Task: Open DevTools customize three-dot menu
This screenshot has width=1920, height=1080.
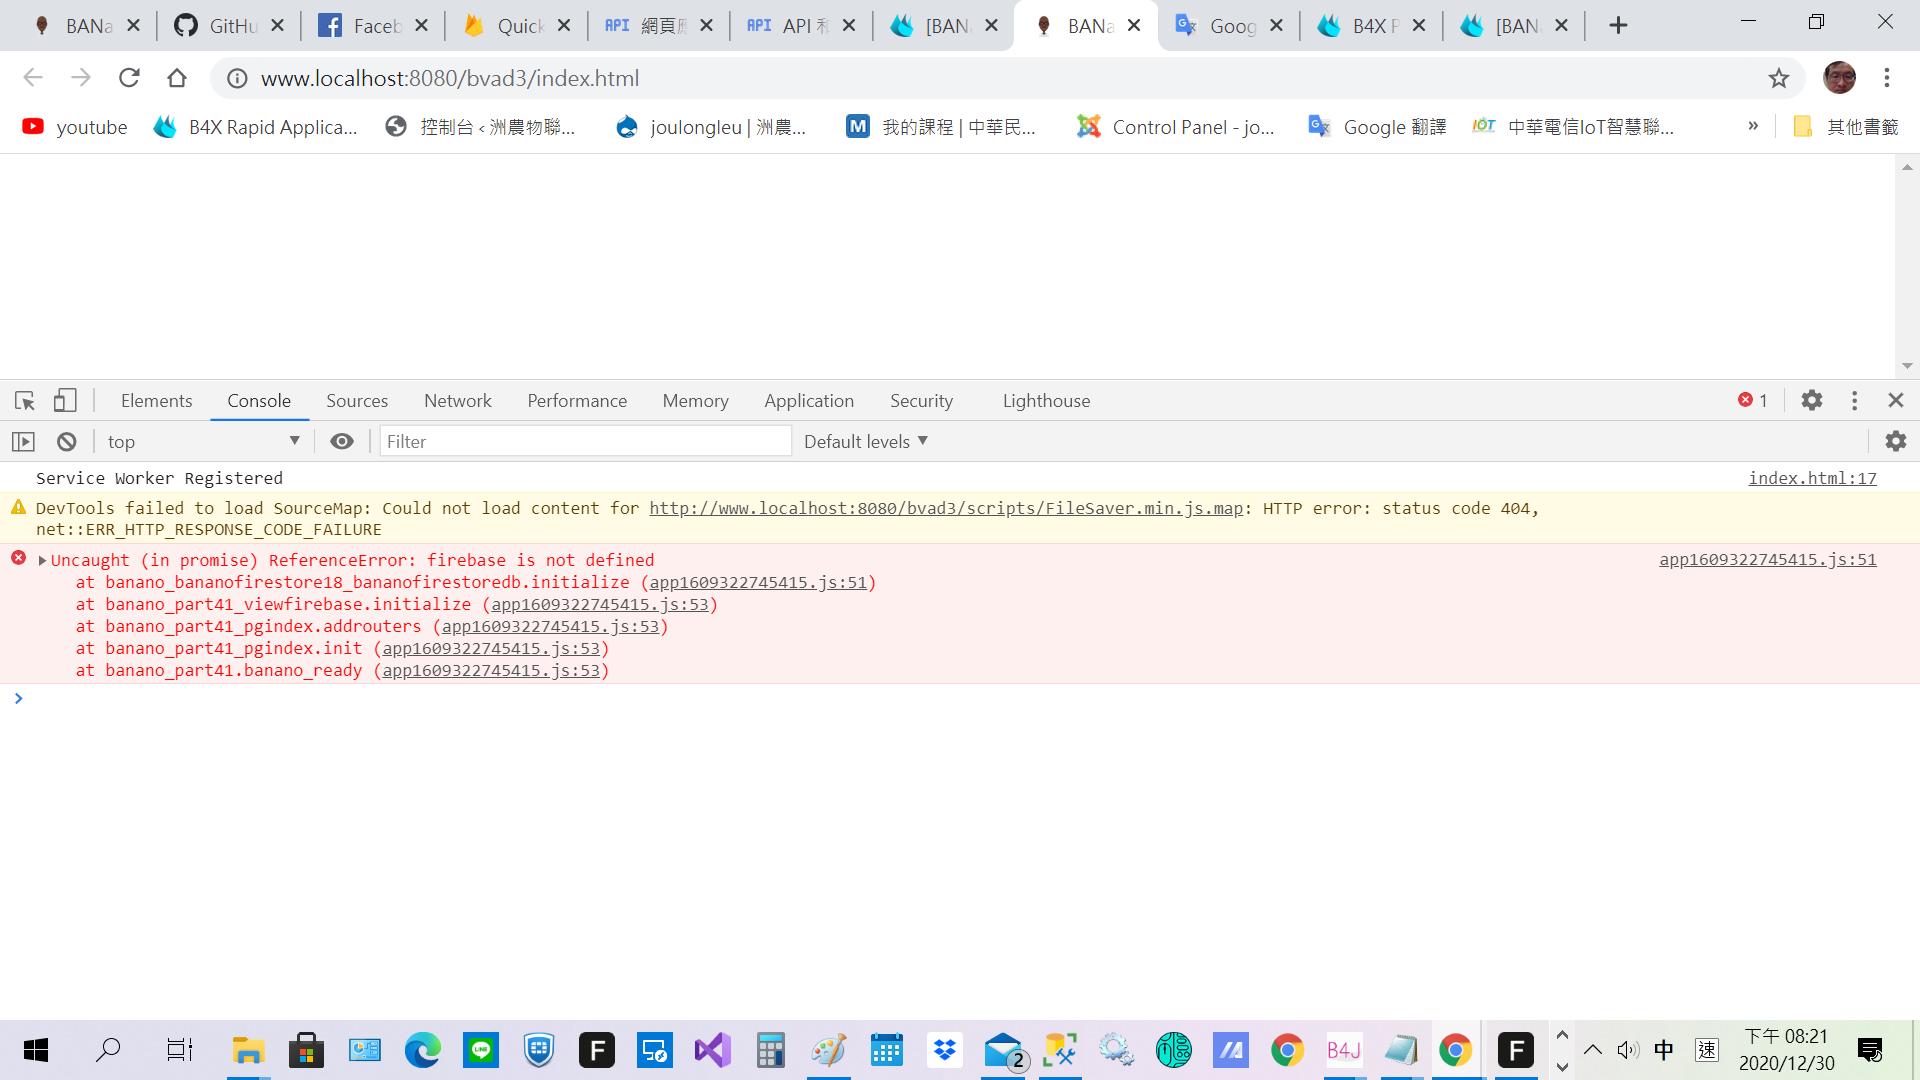Action: [1854, 401]
